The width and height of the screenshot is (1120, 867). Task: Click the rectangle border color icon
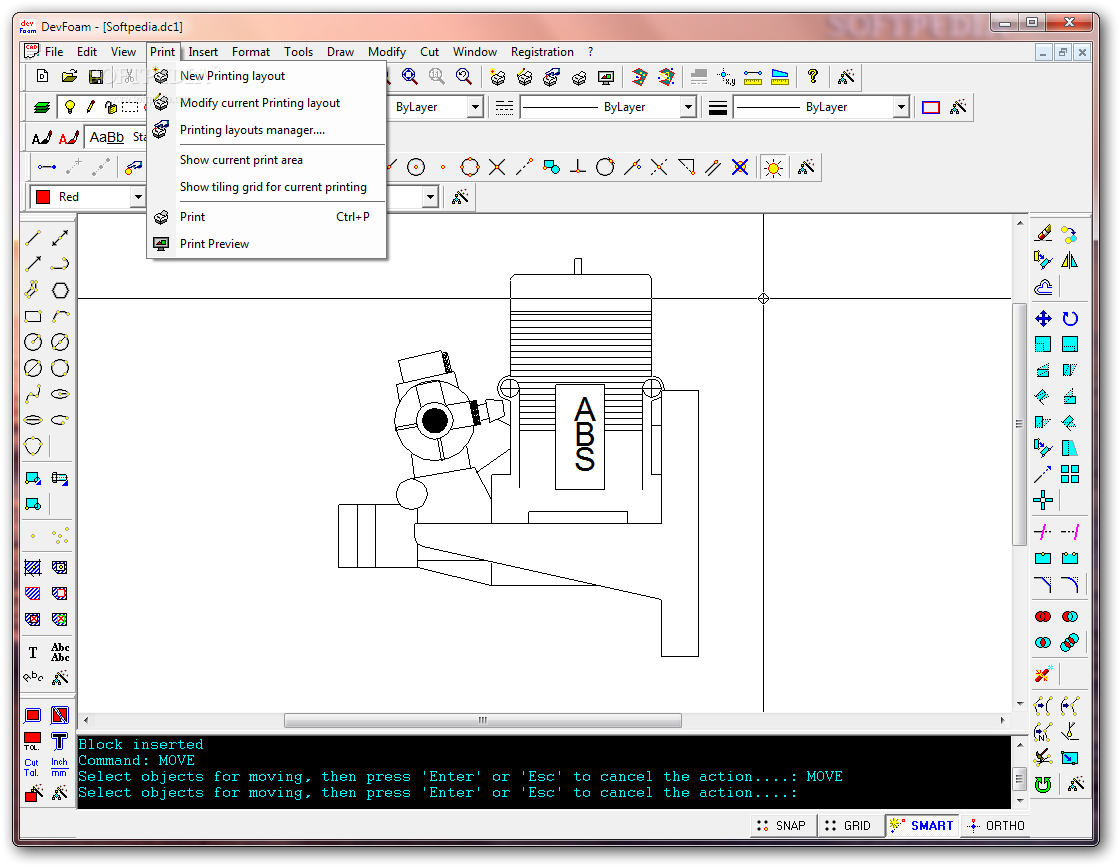pyautogui.click(x=930, y=107)
